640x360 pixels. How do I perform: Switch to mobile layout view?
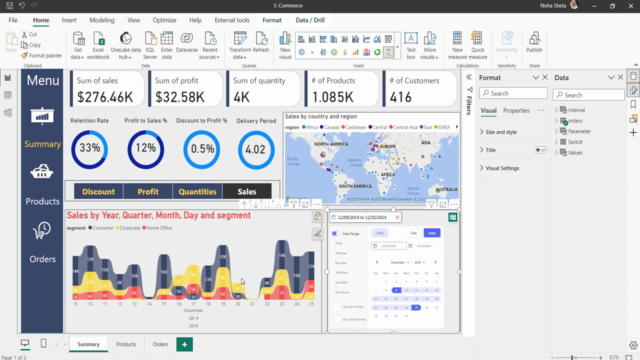43,344
